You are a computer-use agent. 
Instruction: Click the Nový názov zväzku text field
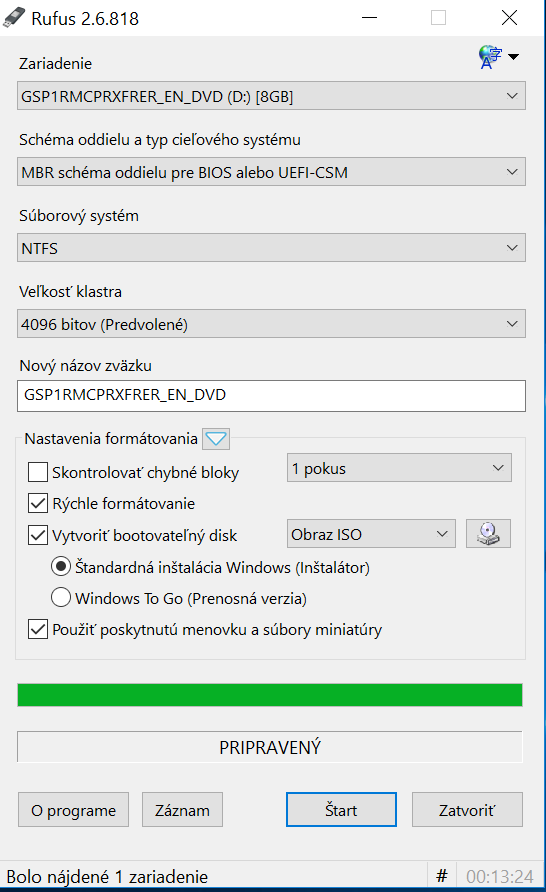click(x=271, y=395)
